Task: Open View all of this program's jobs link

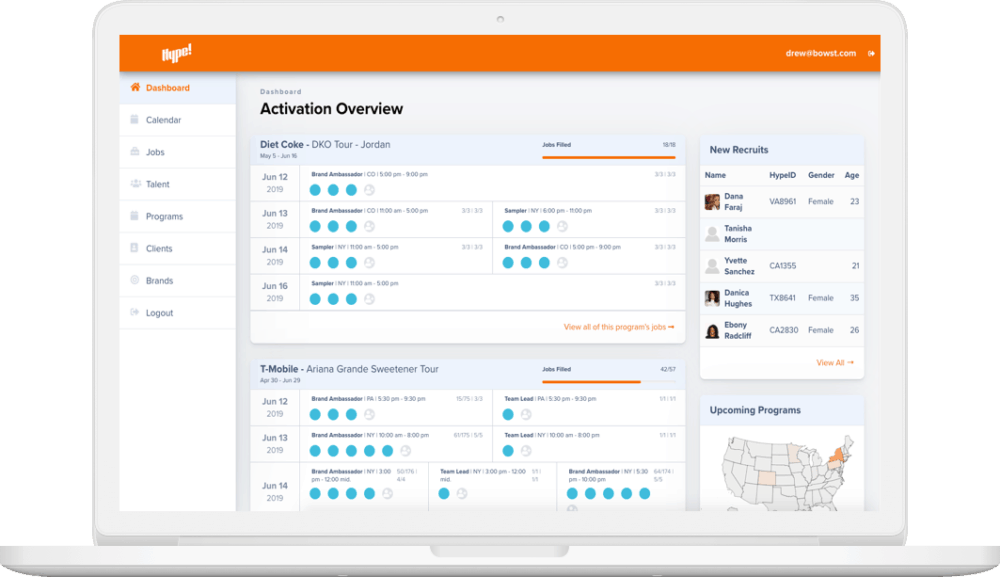Action: coord(619,327)
